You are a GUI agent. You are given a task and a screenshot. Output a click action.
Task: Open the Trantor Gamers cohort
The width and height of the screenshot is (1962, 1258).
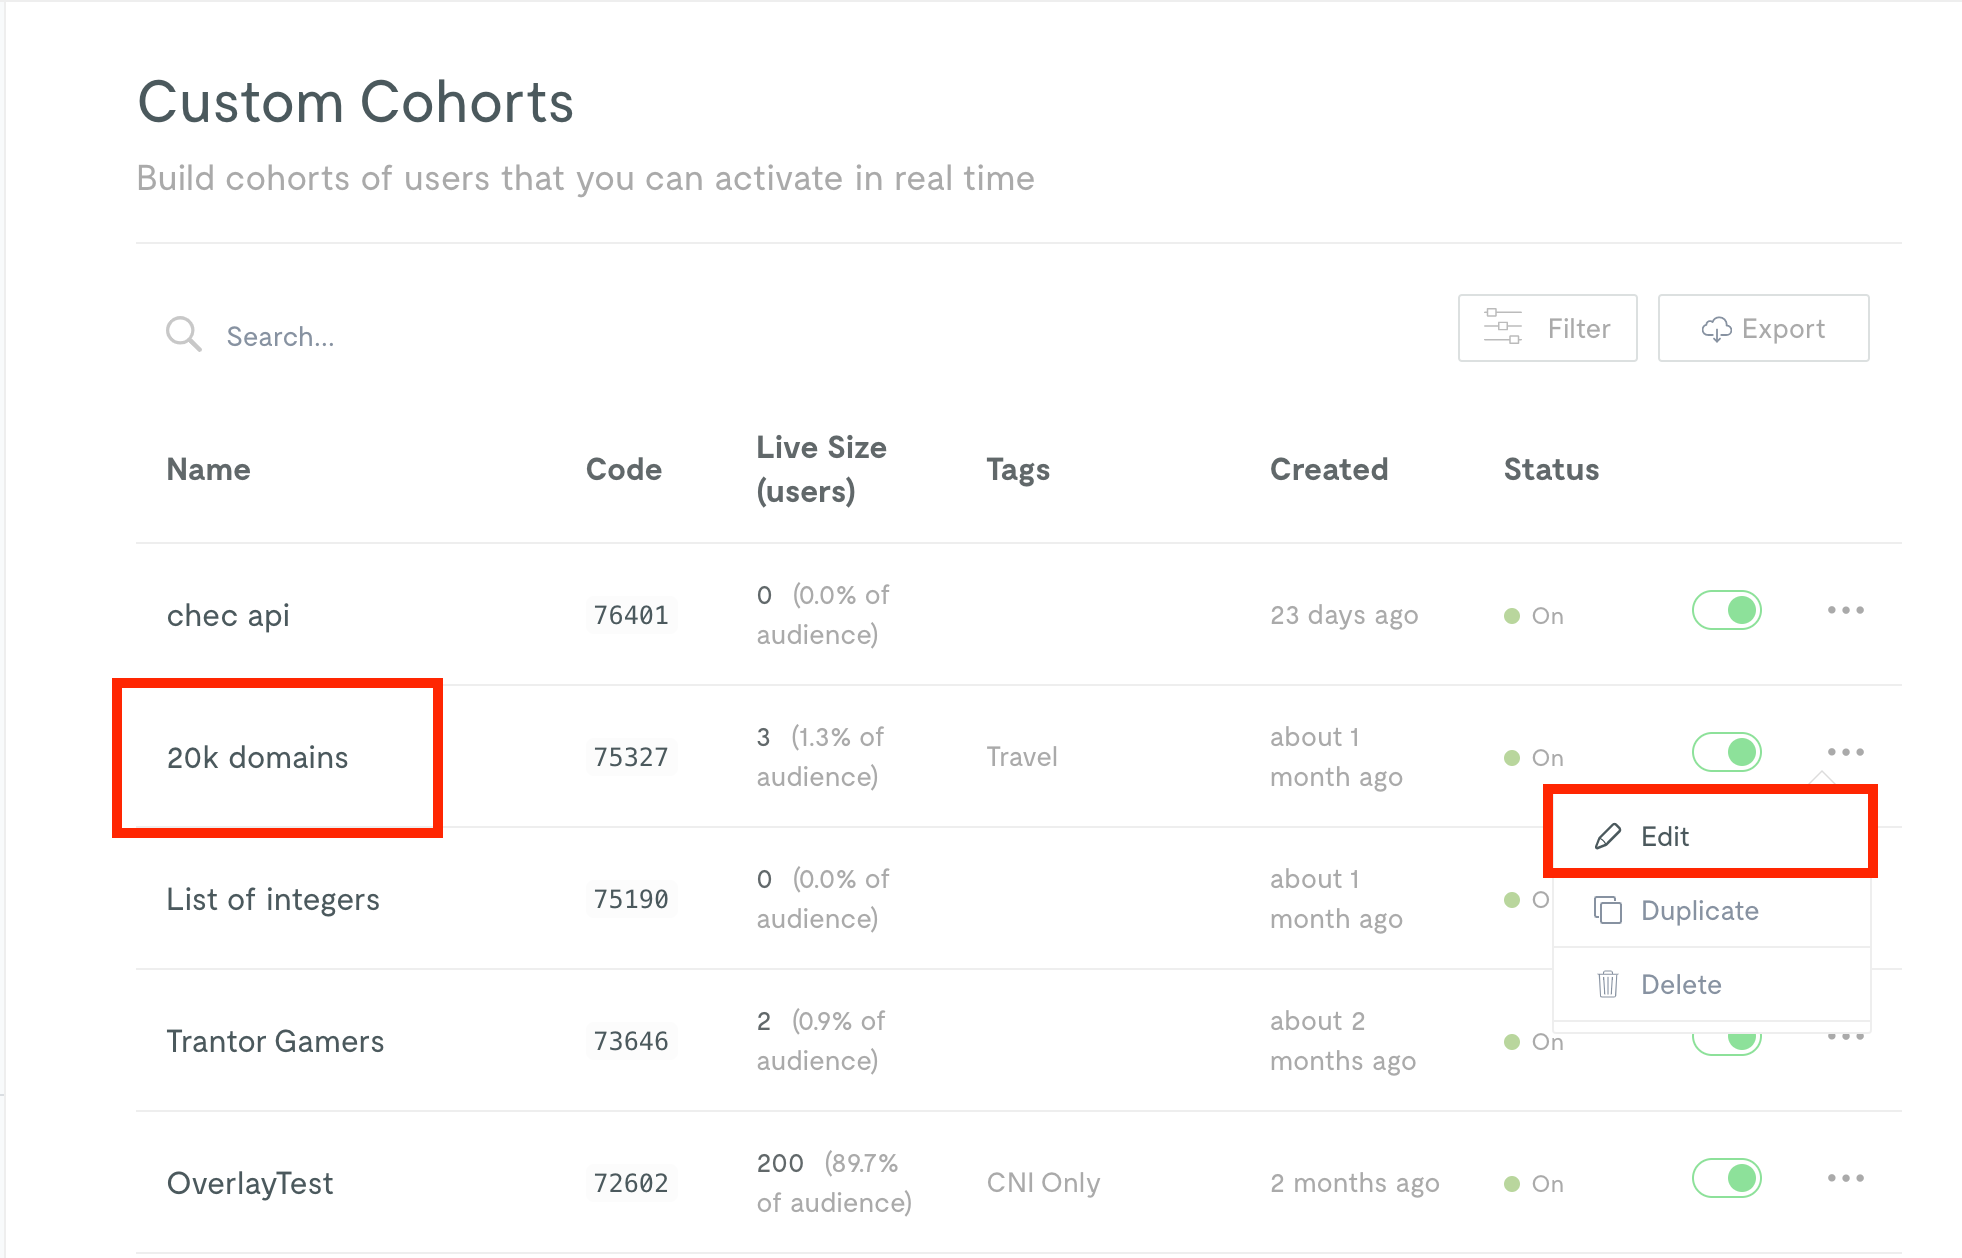point(275,1041)
